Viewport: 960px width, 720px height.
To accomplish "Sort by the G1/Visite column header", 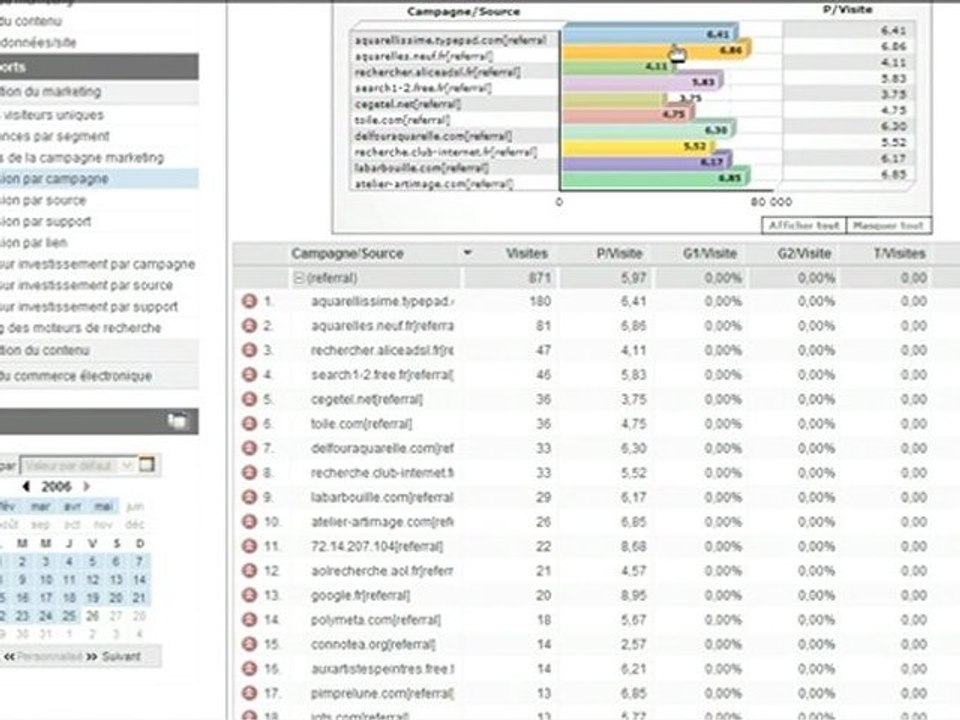I will [x=710, y=253].
